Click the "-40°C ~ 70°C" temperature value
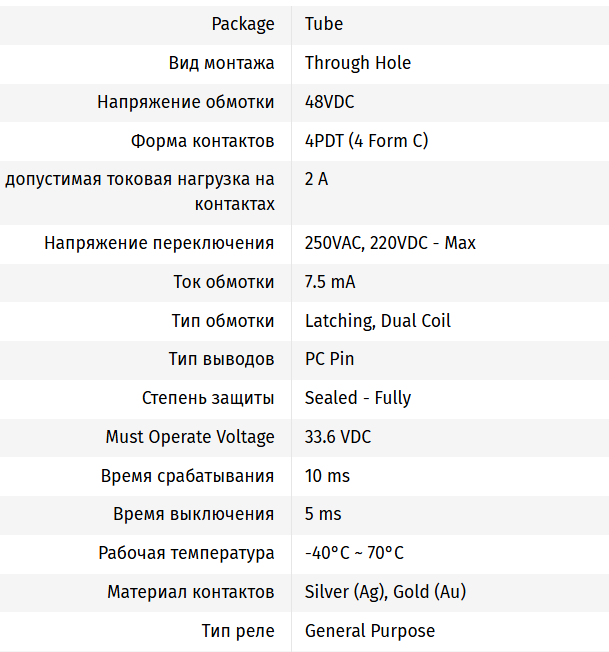The height and width of the screenshot is (652, 609). click(x=354, y=553)
